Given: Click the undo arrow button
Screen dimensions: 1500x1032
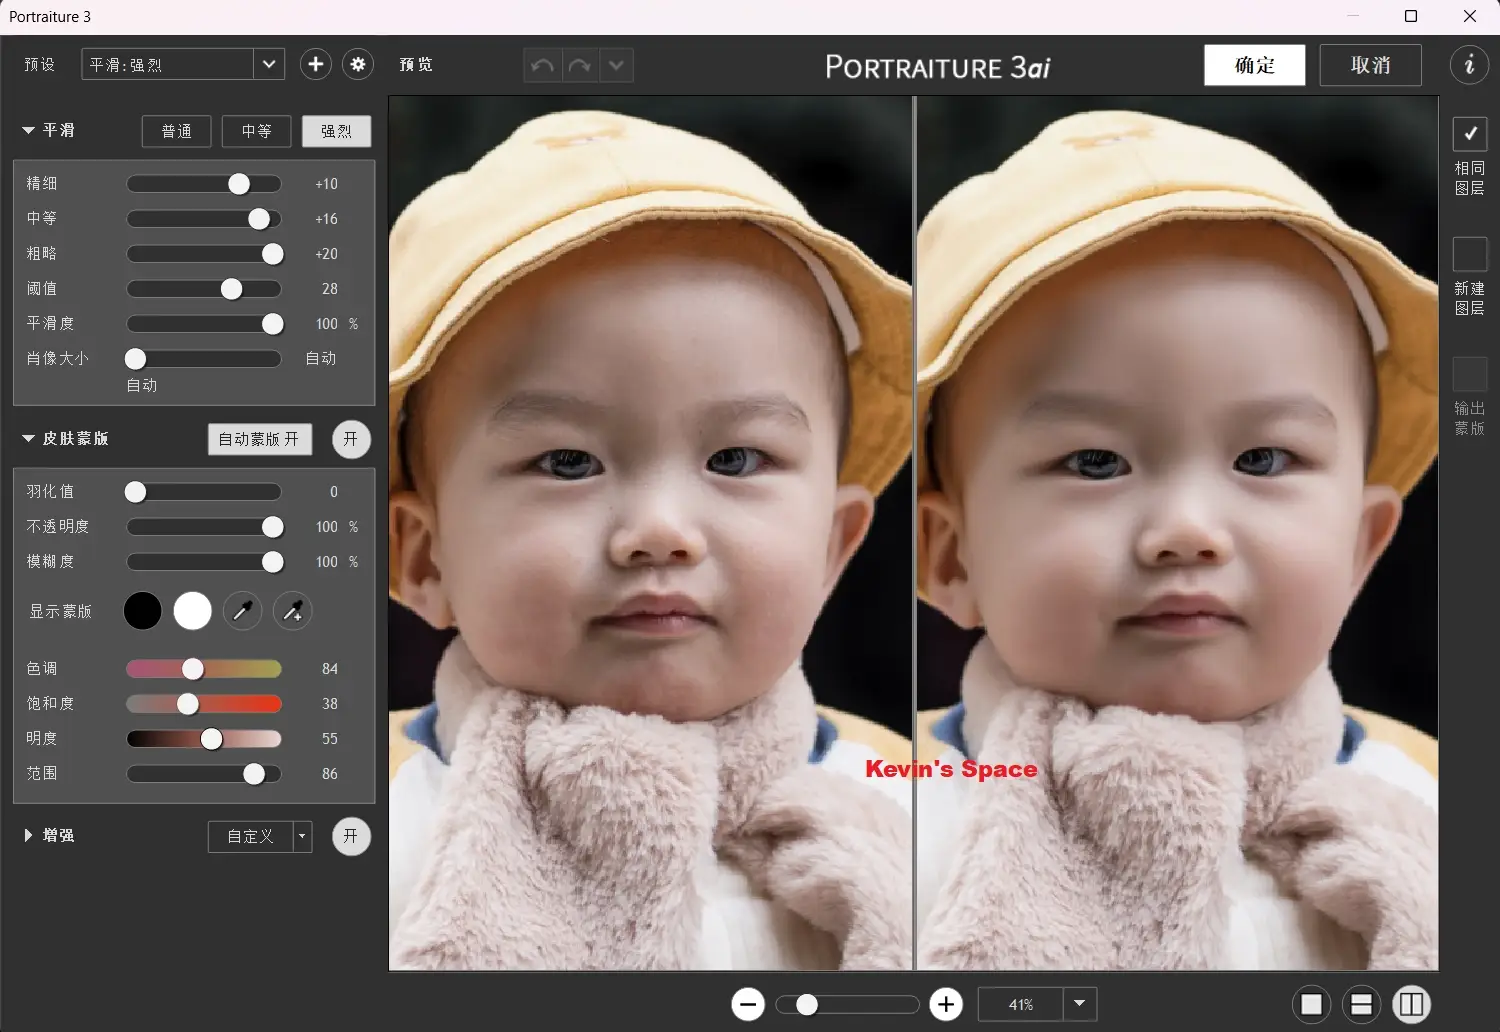Looking at the screenshot, I should click(542, 65).
